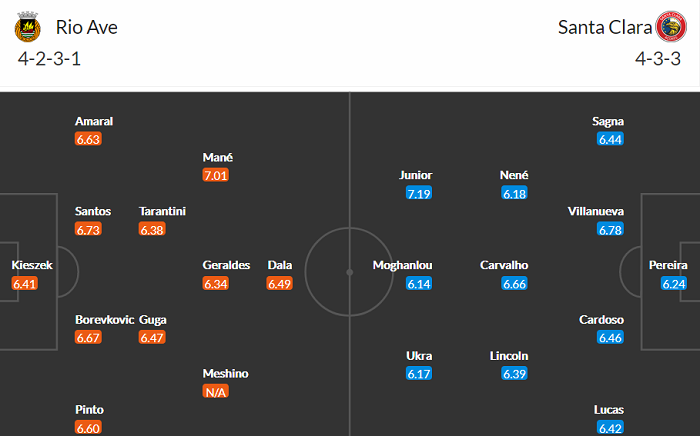Click Sagna's 6.44 rating badge
This screenshot has height=436, width=700.
pyautogui.click(x=610, y=140)
